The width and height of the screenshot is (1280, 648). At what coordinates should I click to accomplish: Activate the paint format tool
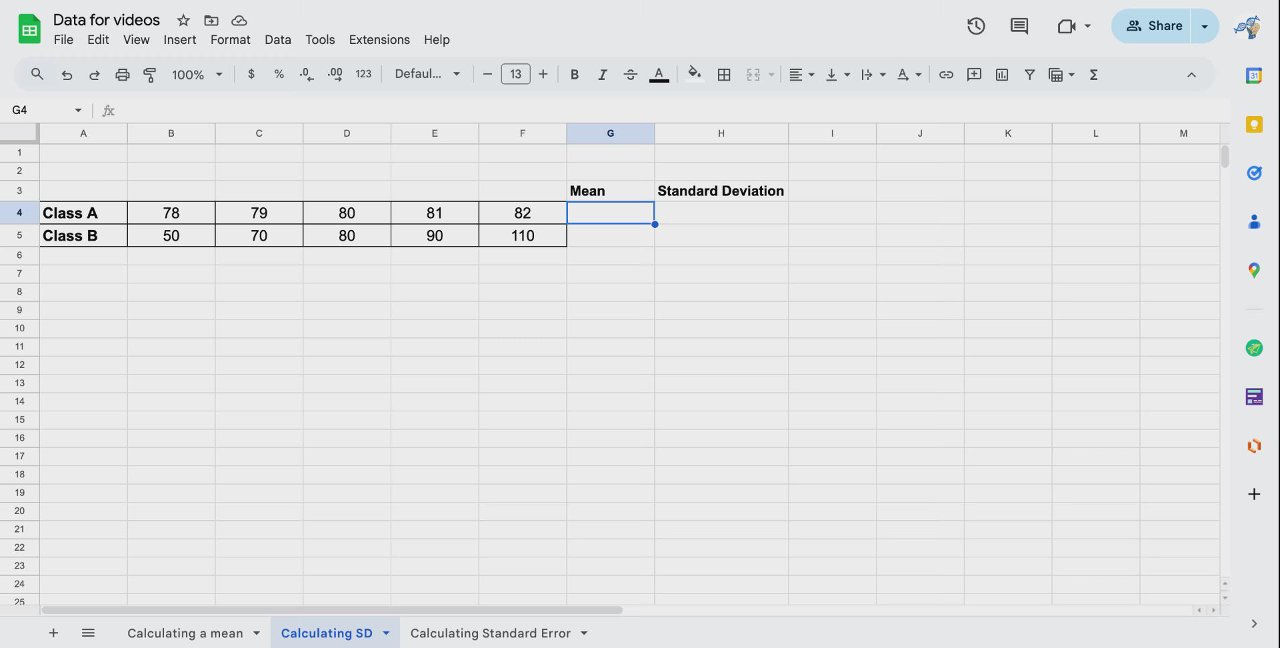click(x=150, y=74)
